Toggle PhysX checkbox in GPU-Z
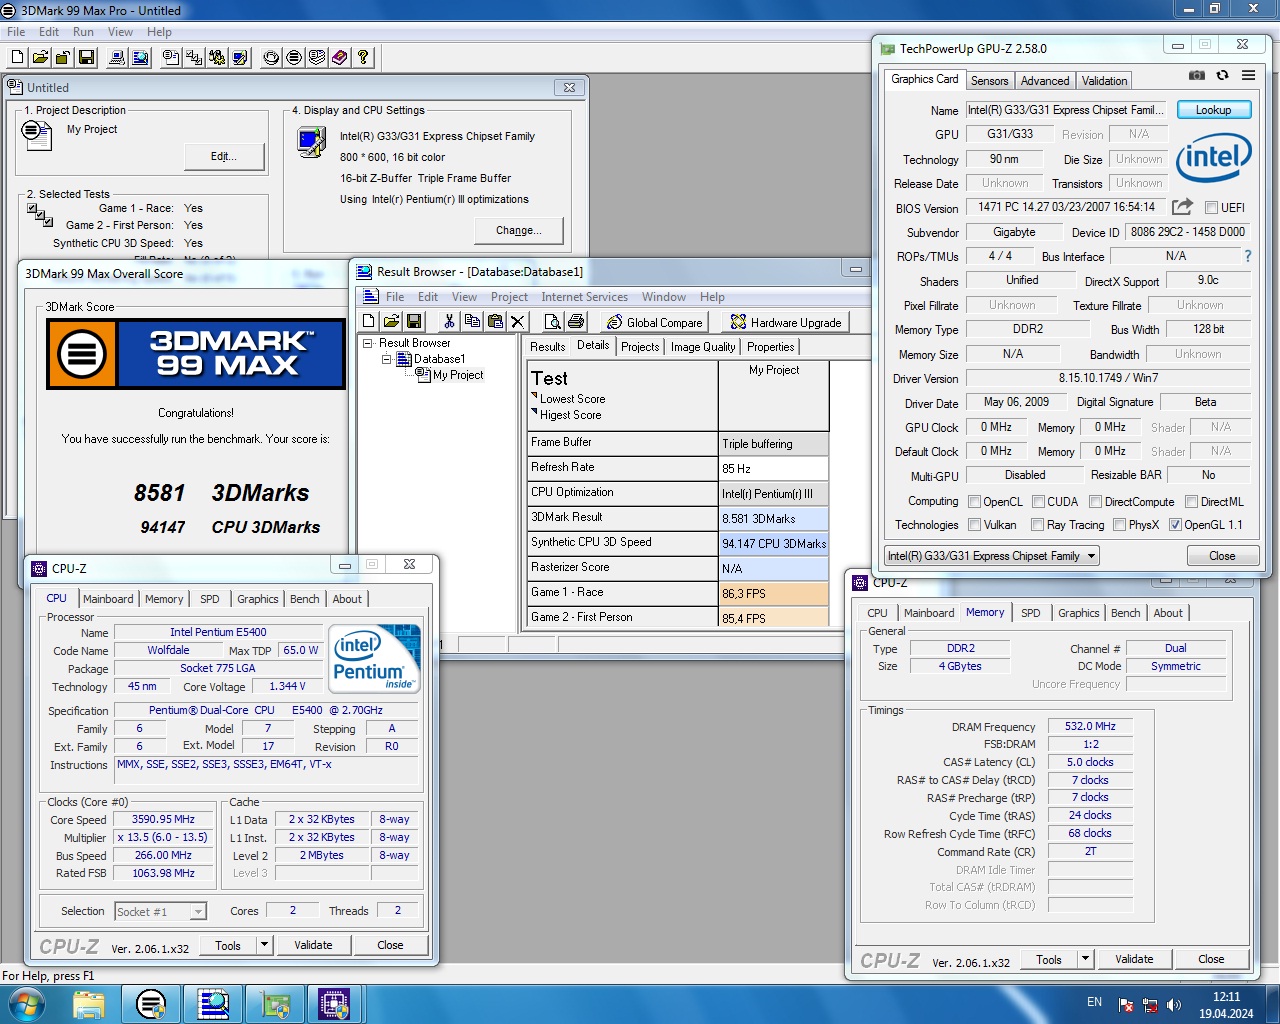1280x1024 pixels. click(1119, 525)
